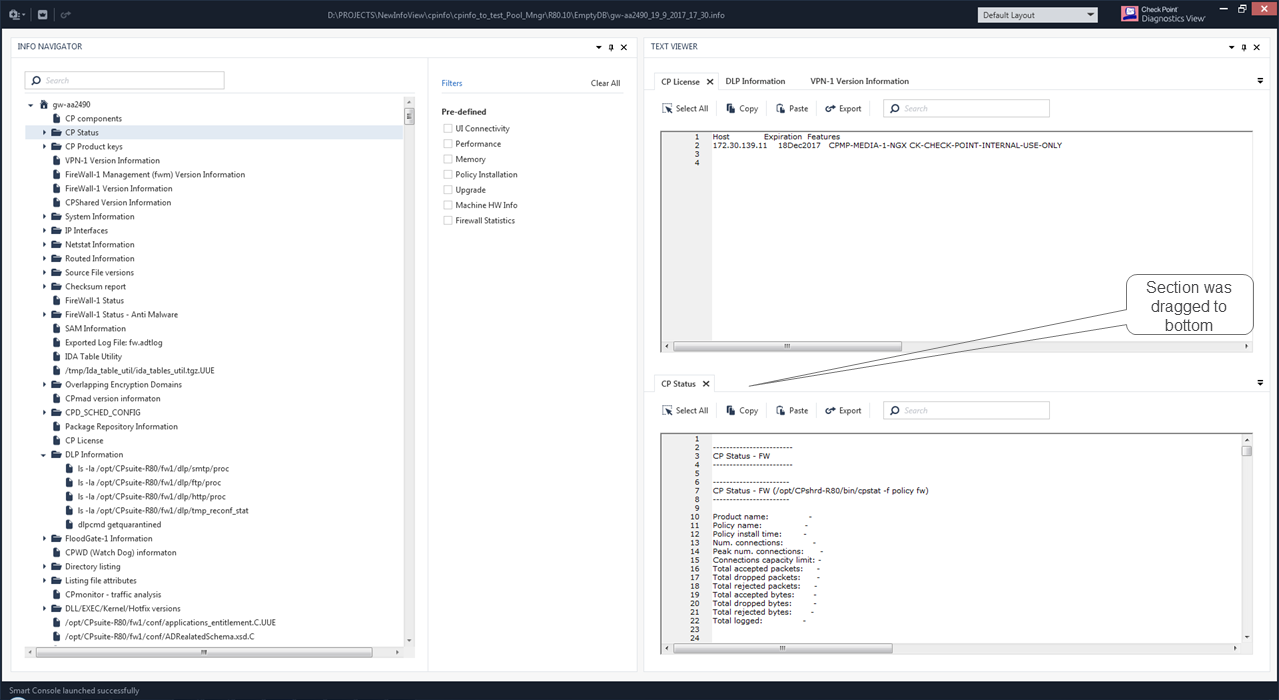
Task: Click the Info Navigator horizontal scrollbar
Action: pyautogui.click(x=204, y=652)
